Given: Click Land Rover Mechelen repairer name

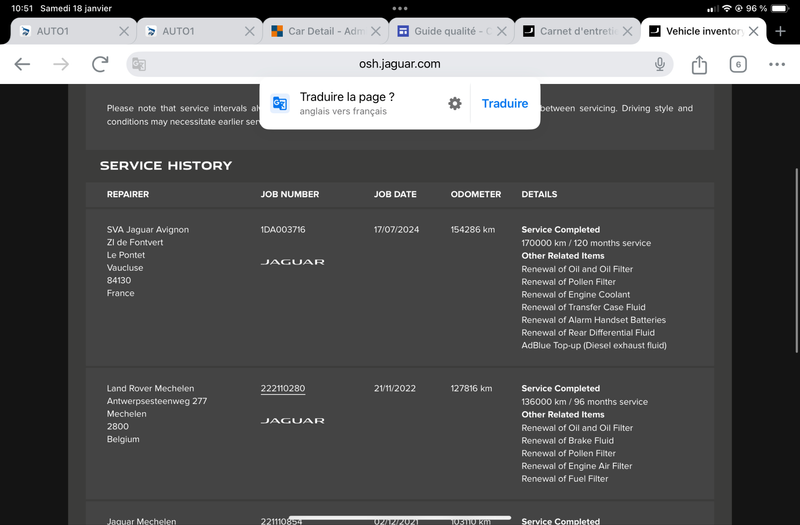Looking at the screenshot, I should click(x=150, y=388).
